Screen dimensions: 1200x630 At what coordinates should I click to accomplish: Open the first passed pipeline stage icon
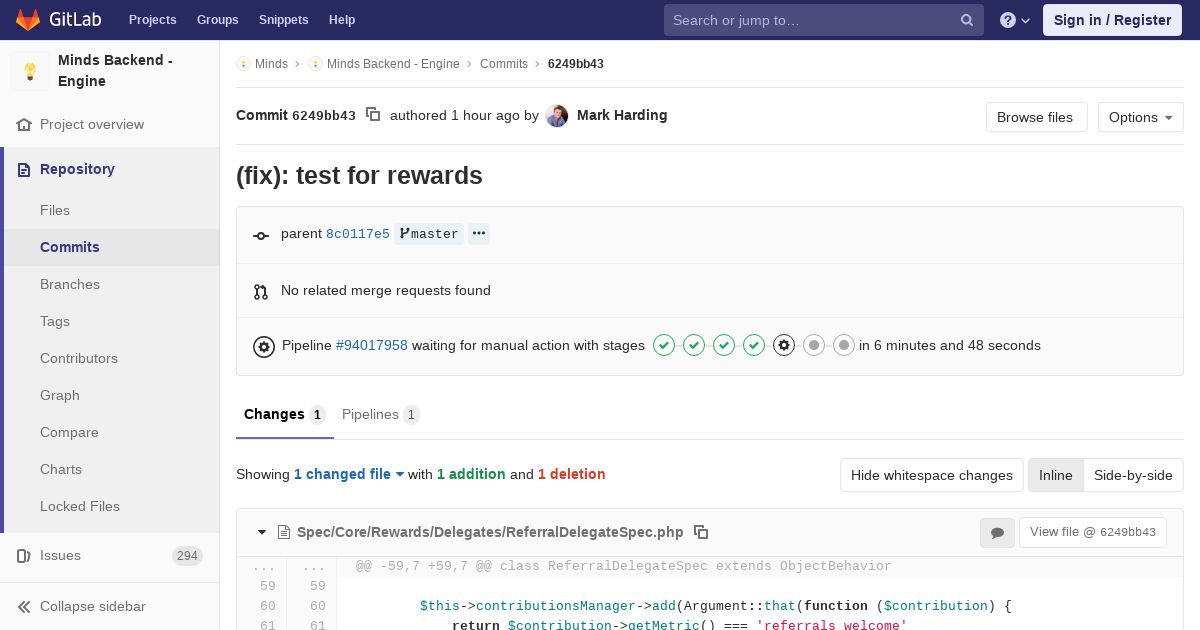click(x=664, y=345)
